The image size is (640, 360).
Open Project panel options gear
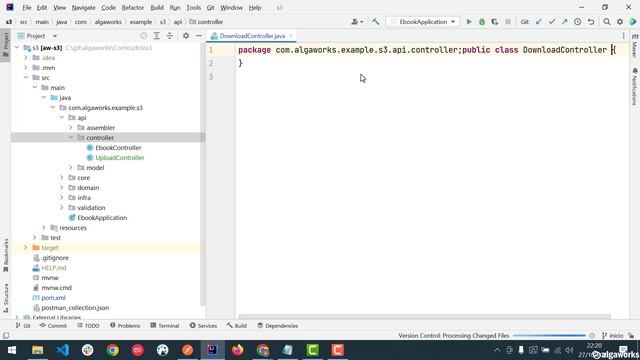[x=186, y=36]
